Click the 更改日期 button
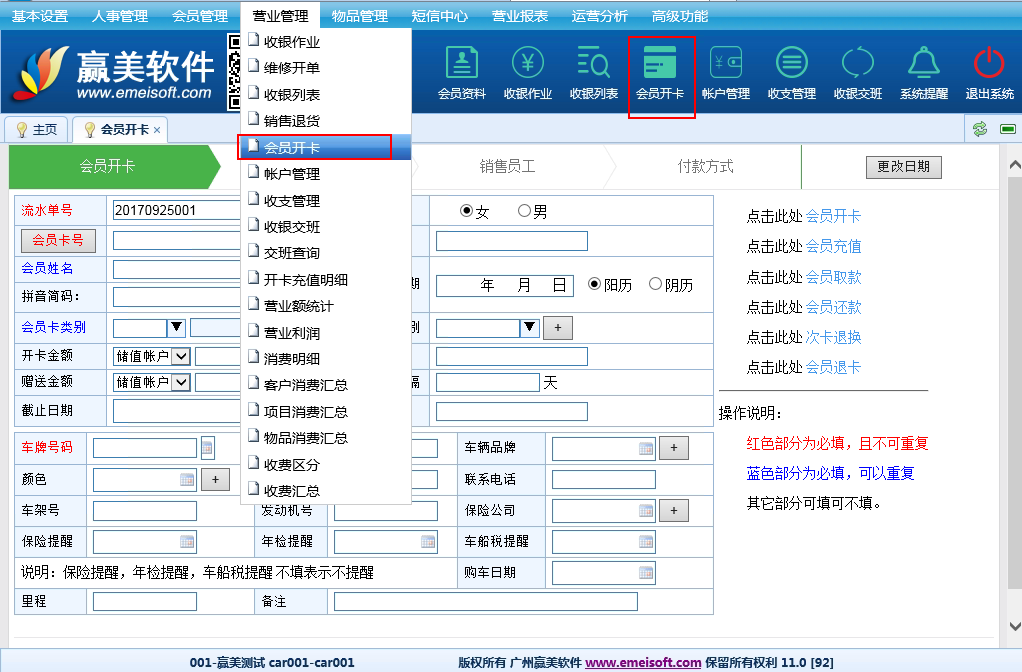The height and width of the screenshot is (672, 1022). point(903,167)
